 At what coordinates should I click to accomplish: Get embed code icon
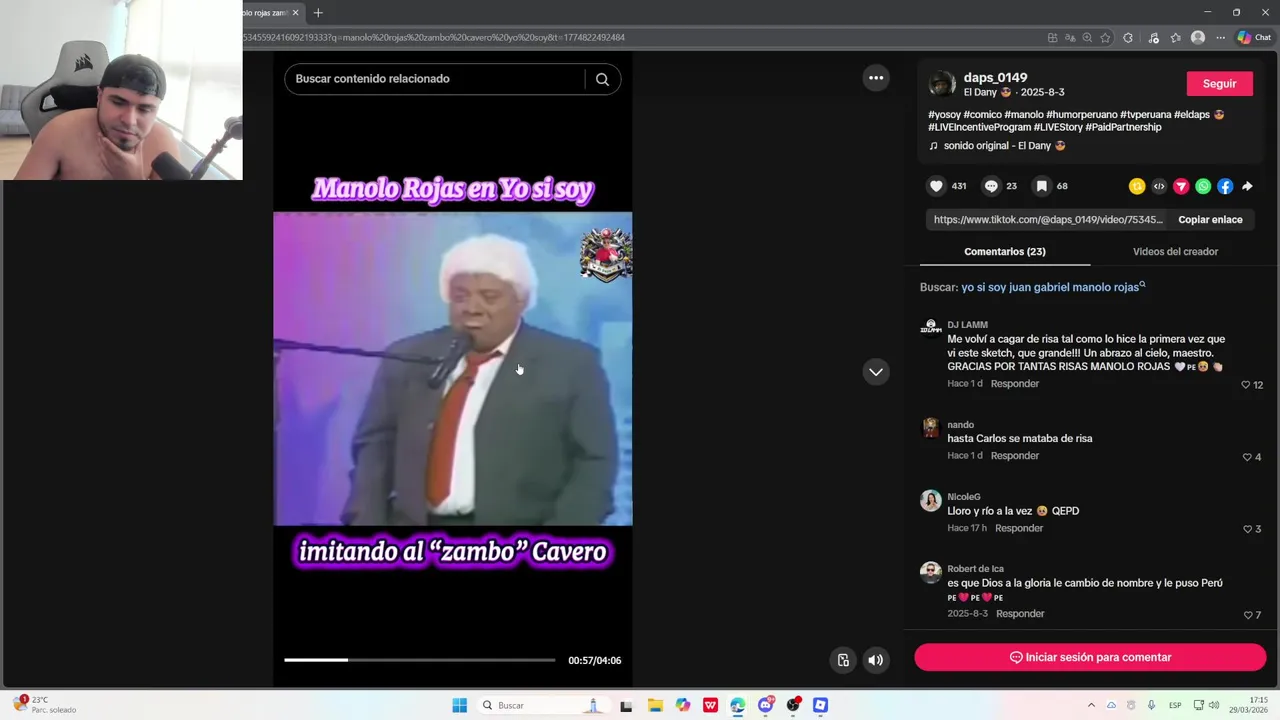tap(1159, 186)
